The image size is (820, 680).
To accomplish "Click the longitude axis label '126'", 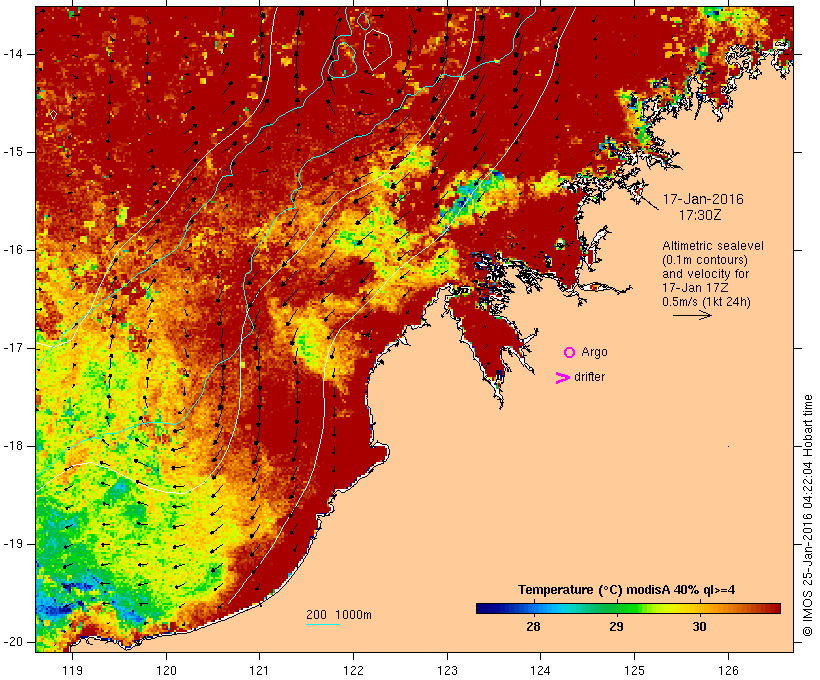I will (728, 670).
